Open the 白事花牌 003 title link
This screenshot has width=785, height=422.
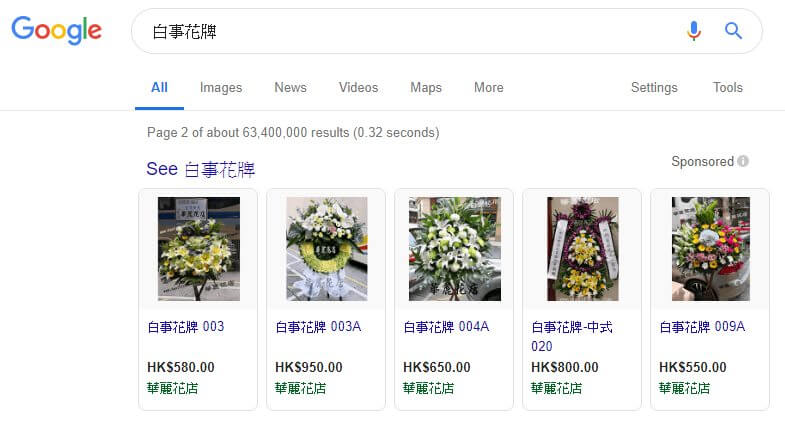pos(186,327)
